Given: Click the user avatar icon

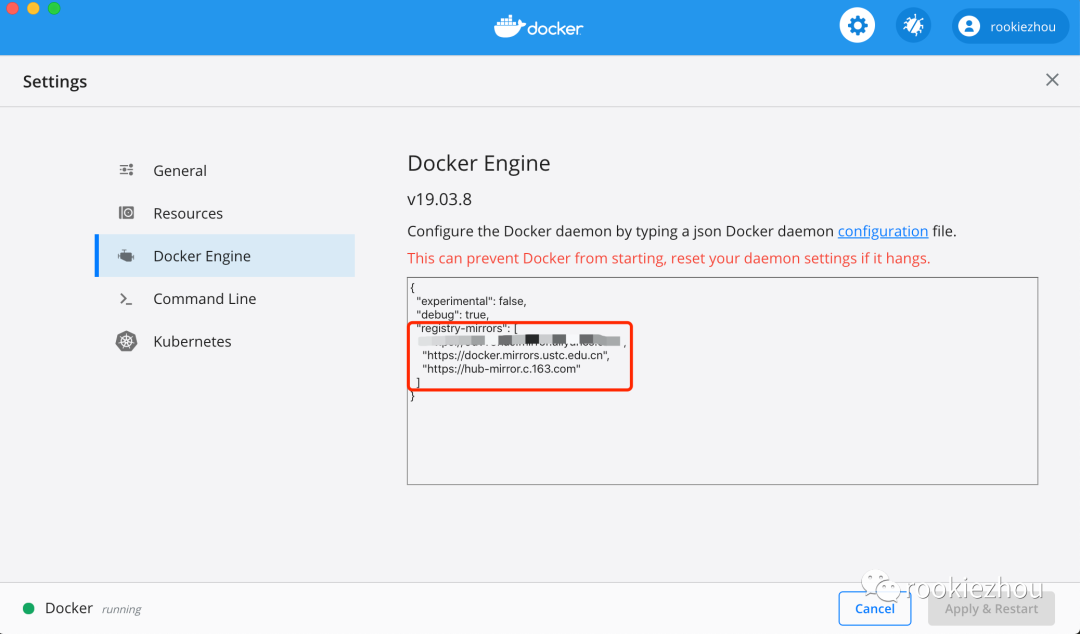Looking at the screenshot, I should pyautogui.click(x=968, y=27).
